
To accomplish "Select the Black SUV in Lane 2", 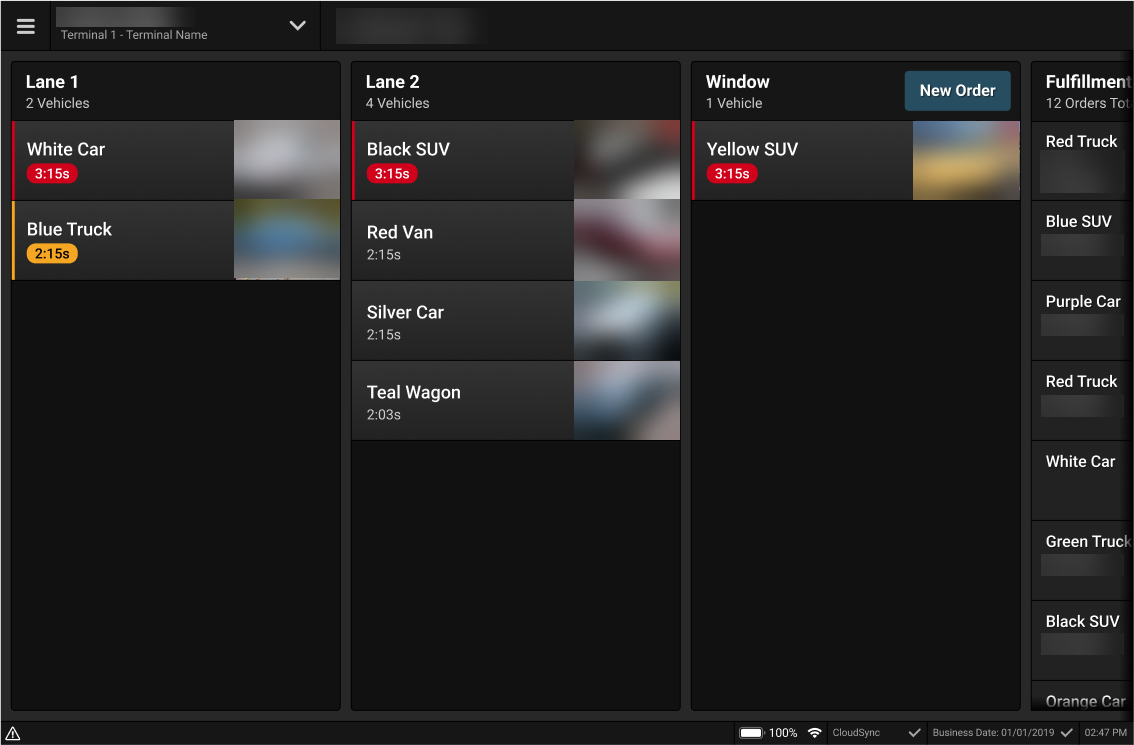I will 460,160.
